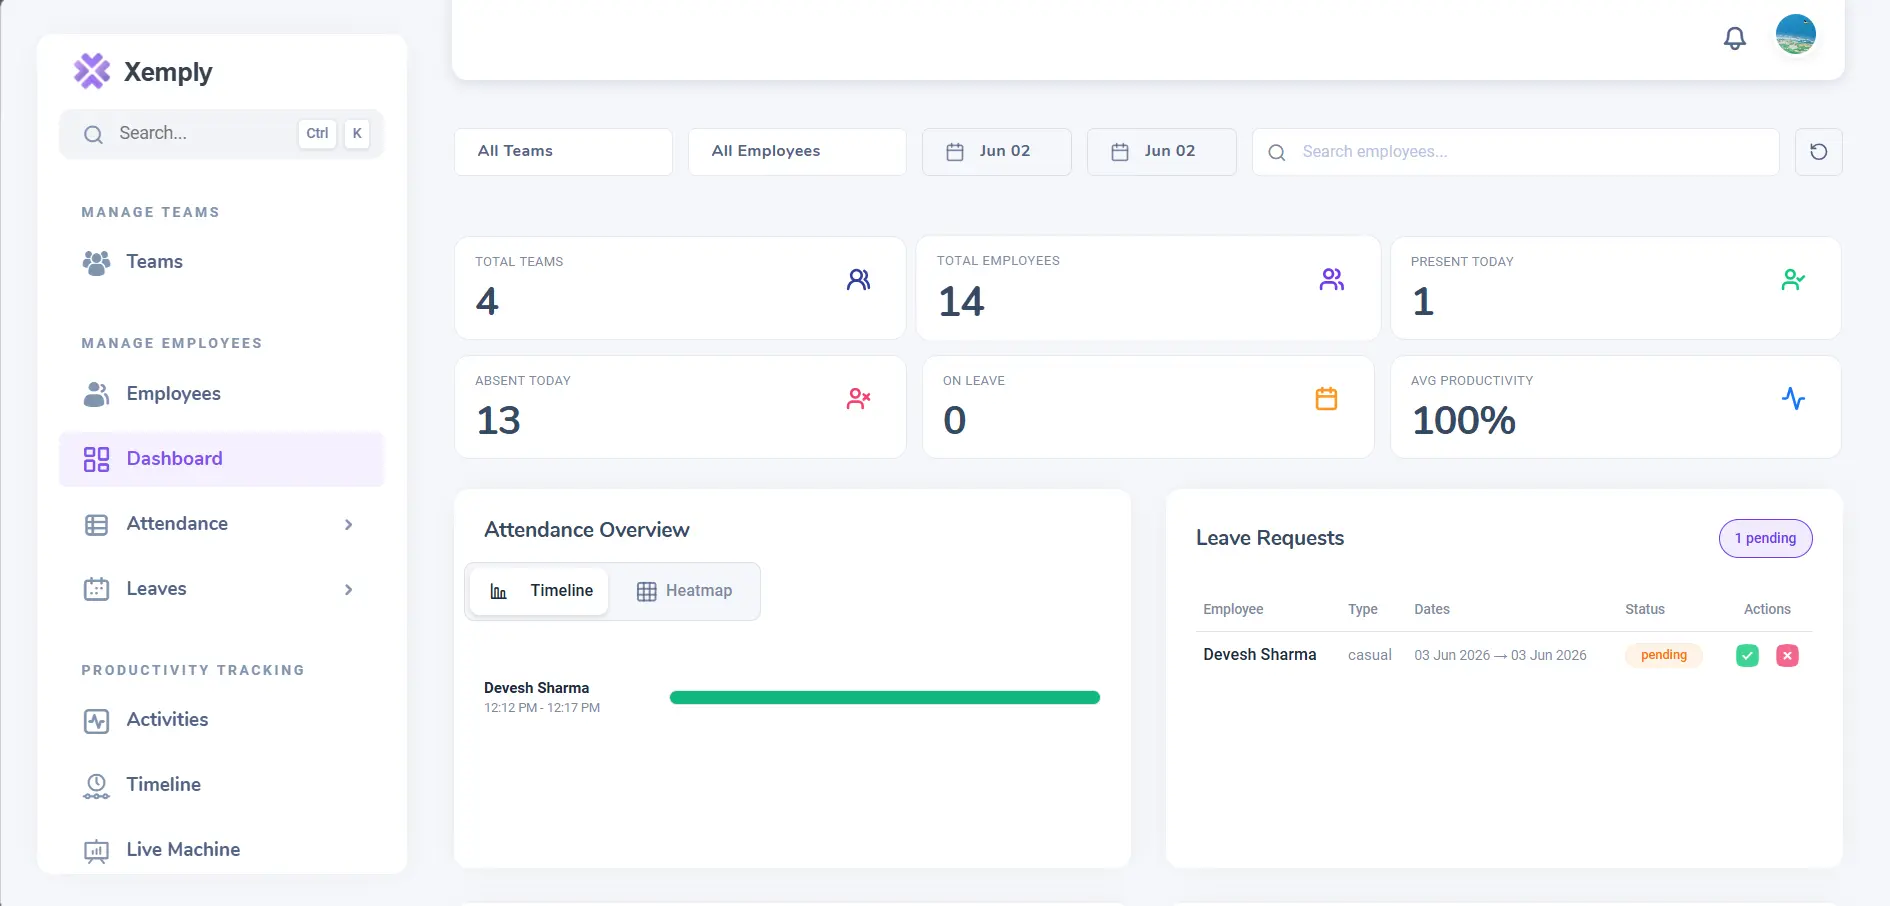Screen dimensions: 1890x906
Task: Click the Total Employees card icon
Action: pos(1332,280)
